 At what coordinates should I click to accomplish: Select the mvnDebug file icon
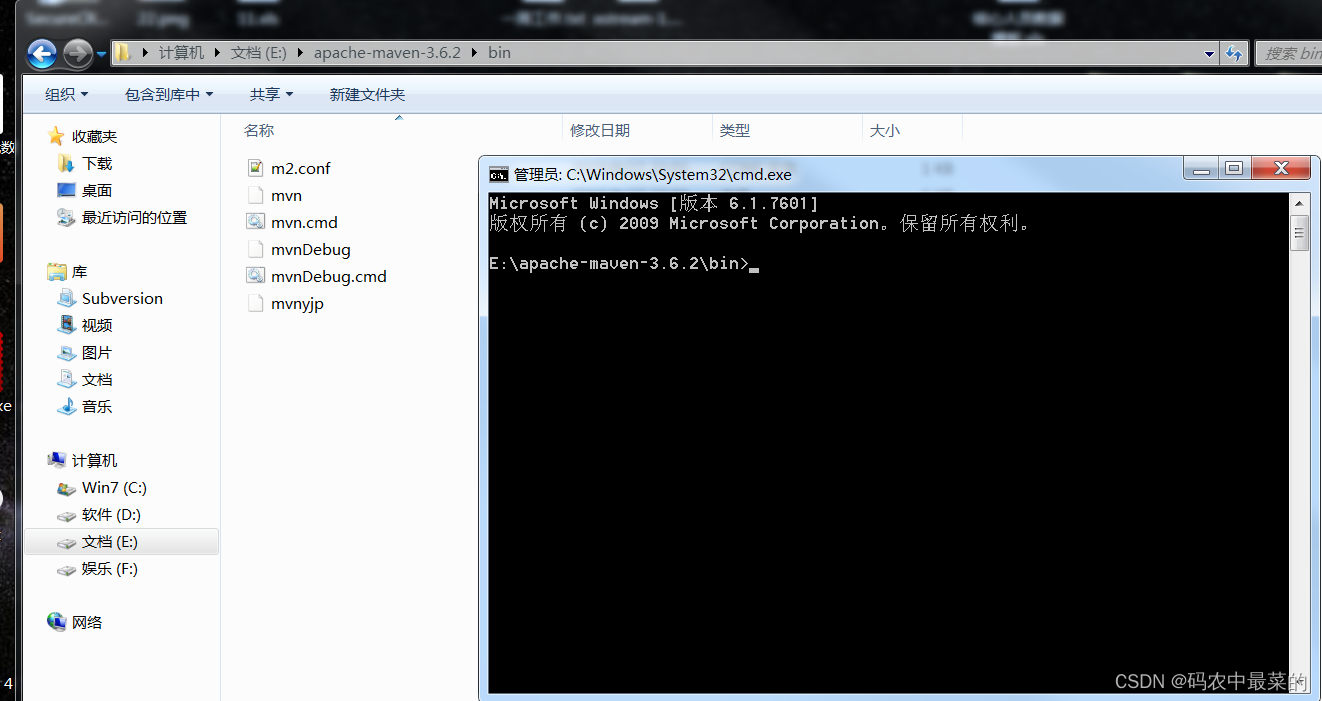[x=255, y=249]
